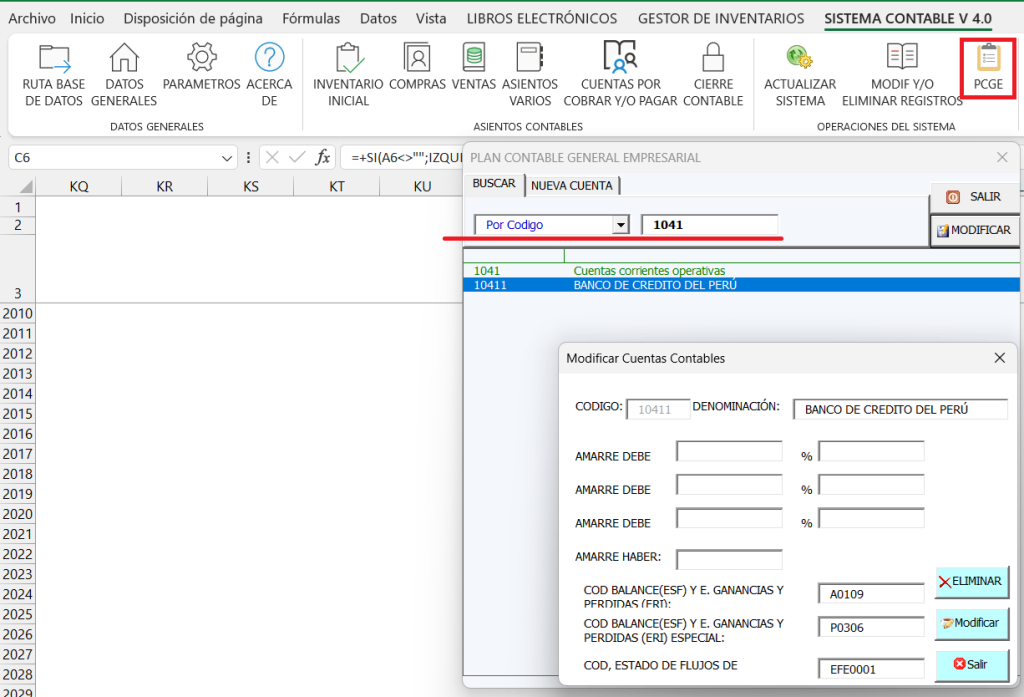The width and height of the screenshot is (1024, 697).
Task: Select row 10411 BANCO DE CREDITO DEL PERÚ
Action: pos(741,285)
